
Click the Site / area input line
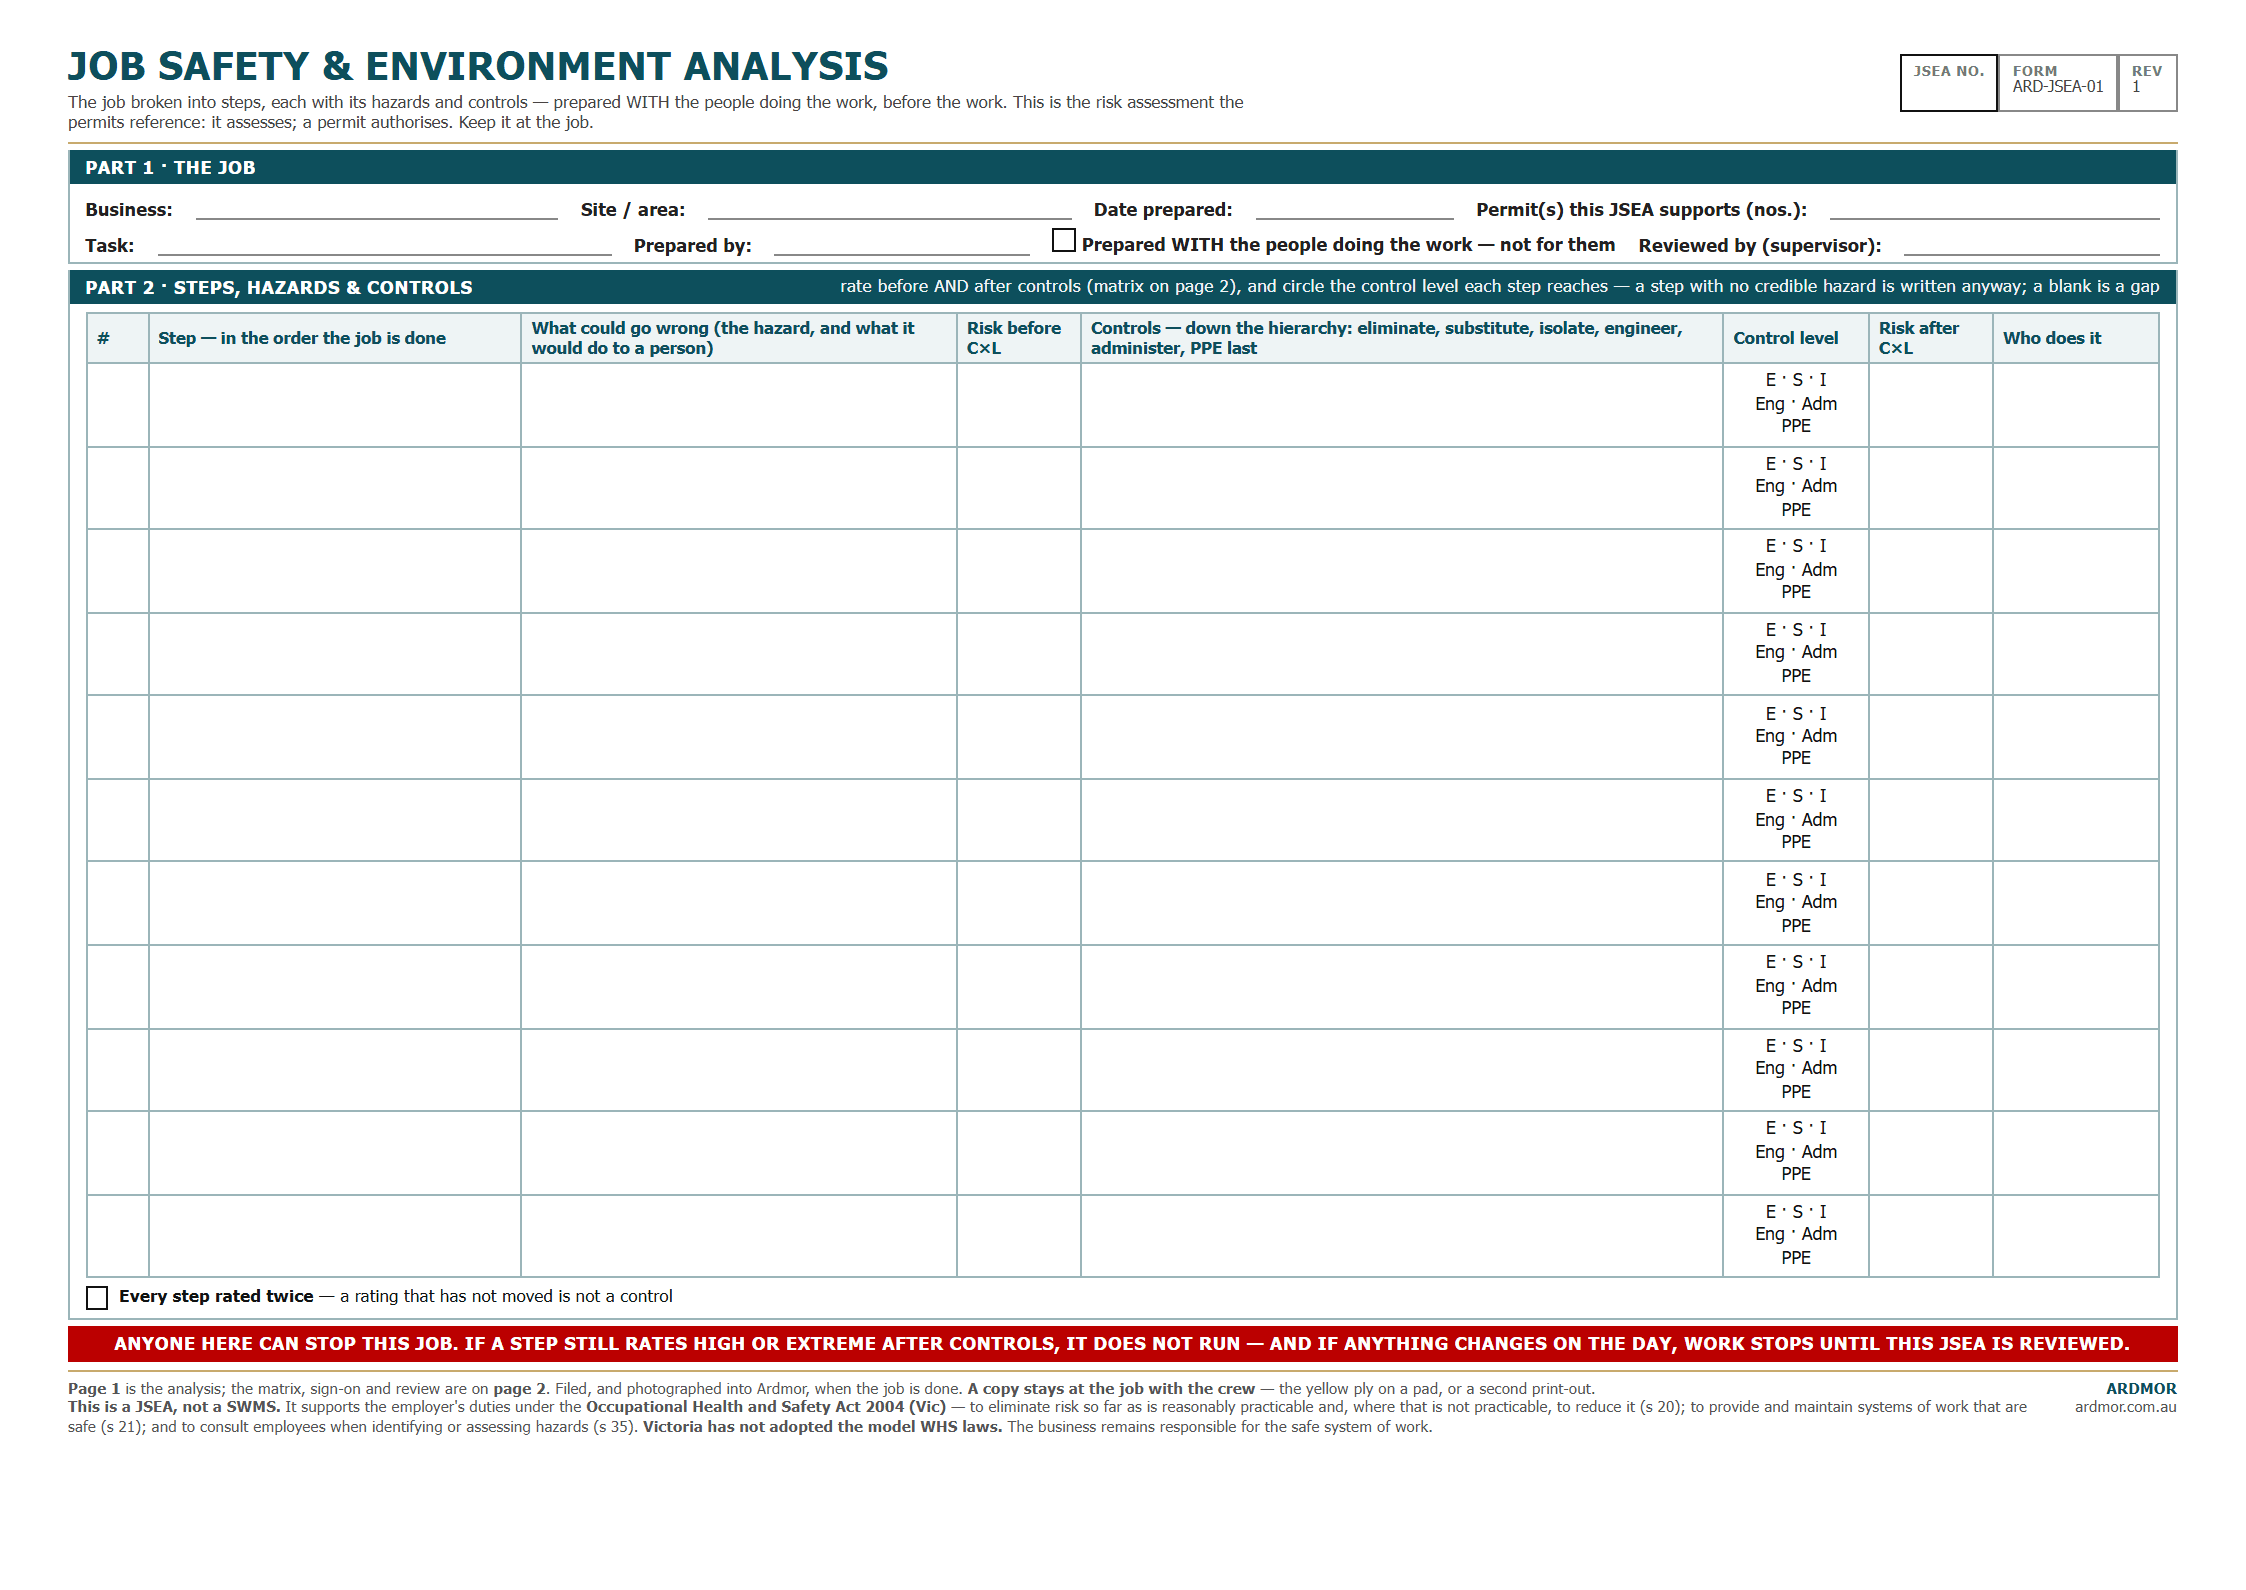click(x=889, y=210)
